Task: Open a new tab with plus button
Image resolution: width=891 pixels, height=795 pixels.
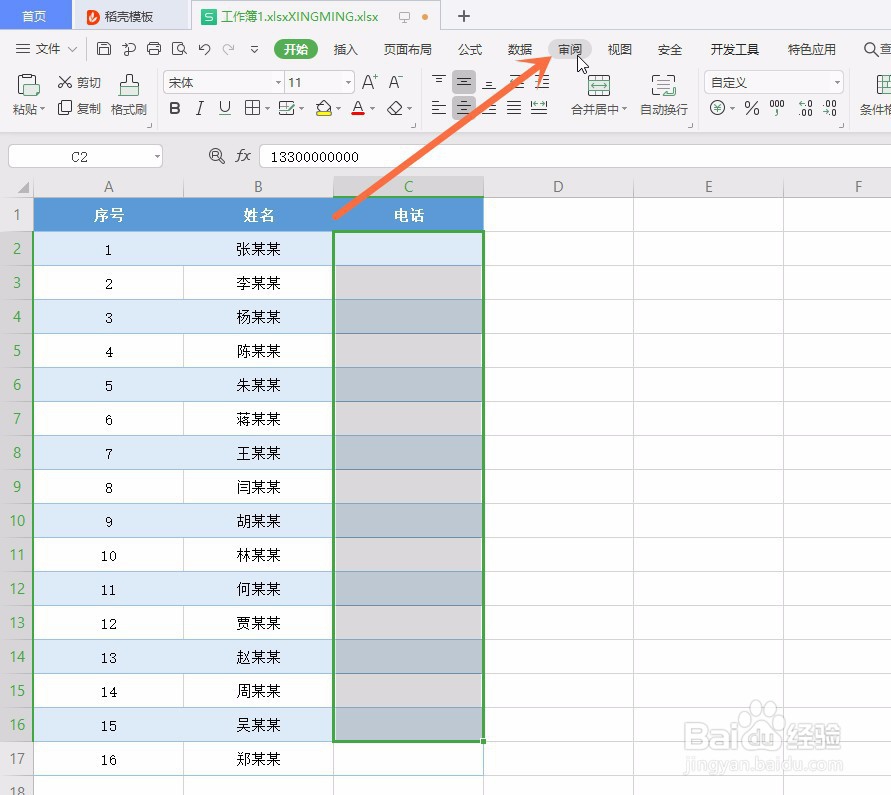Action: (x=464, y=16)
